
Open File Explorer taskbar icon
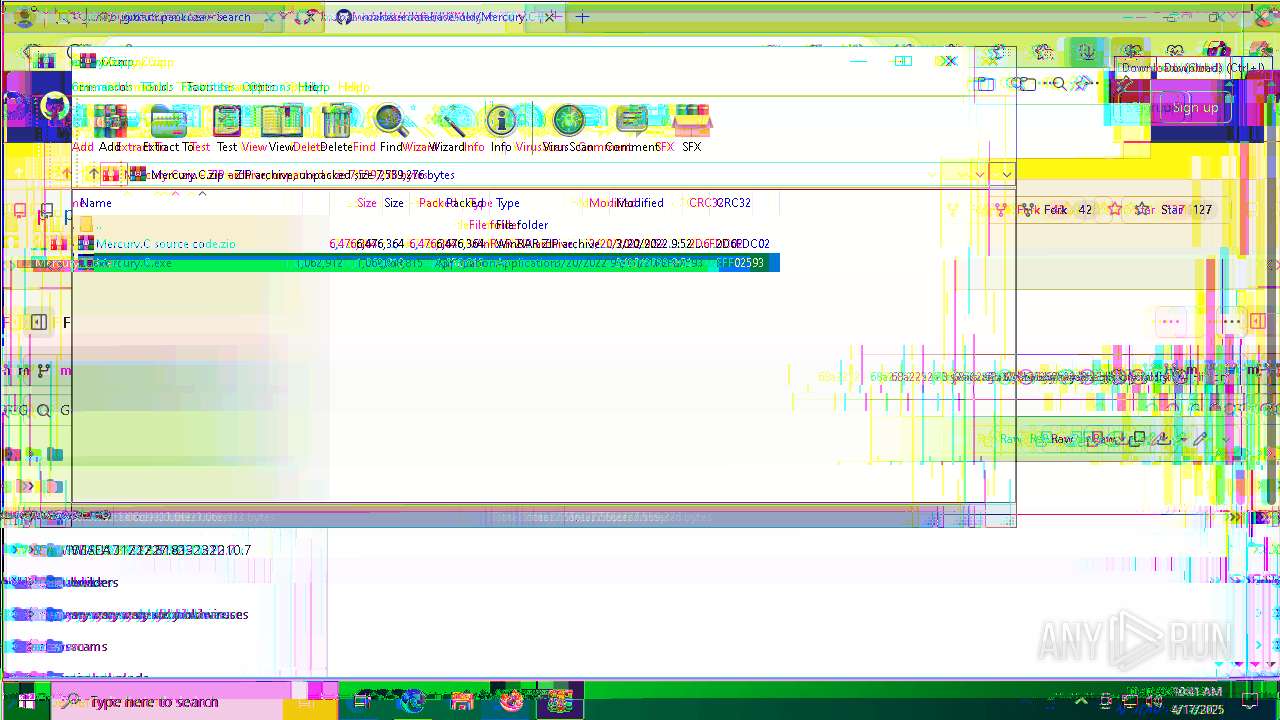461,702
